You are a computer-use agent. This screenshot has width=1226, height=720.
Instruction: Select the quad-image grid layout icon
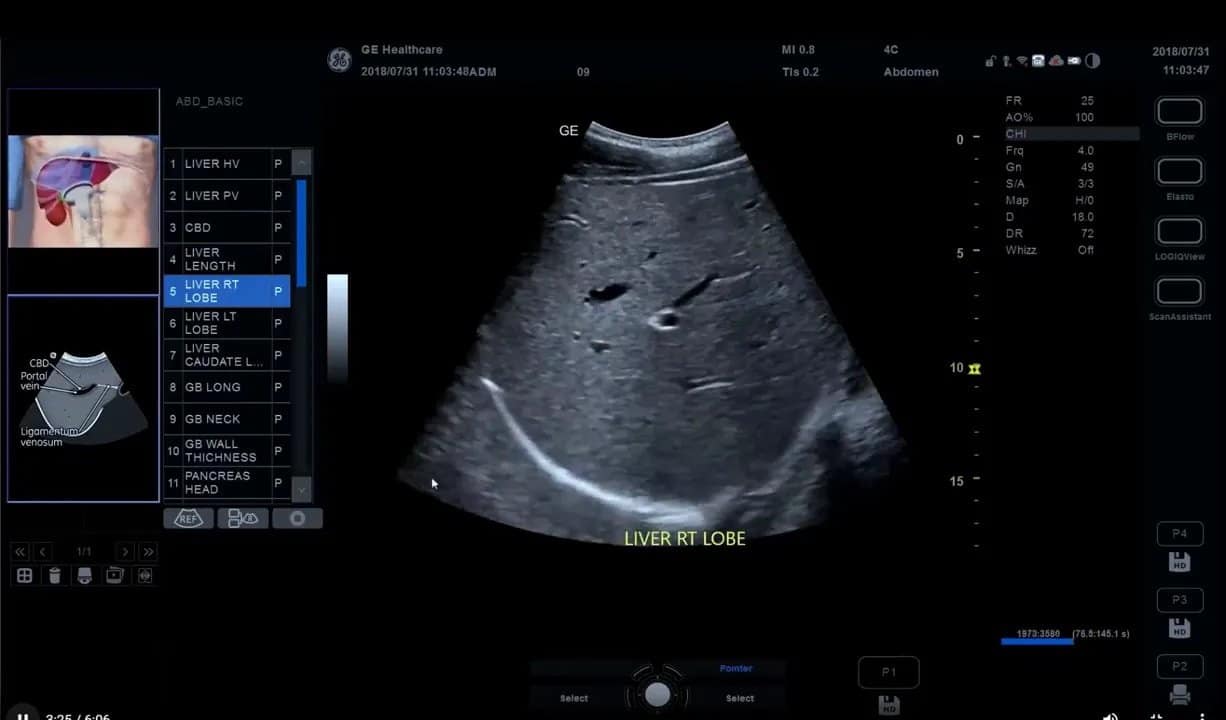[22, 575]
